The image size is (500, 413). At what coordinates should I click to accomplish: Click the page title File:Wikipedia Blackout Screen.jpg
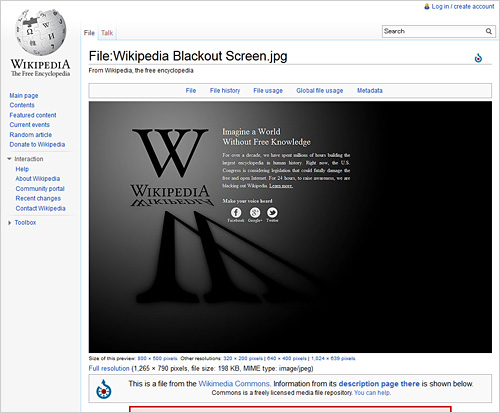(188, 56)
